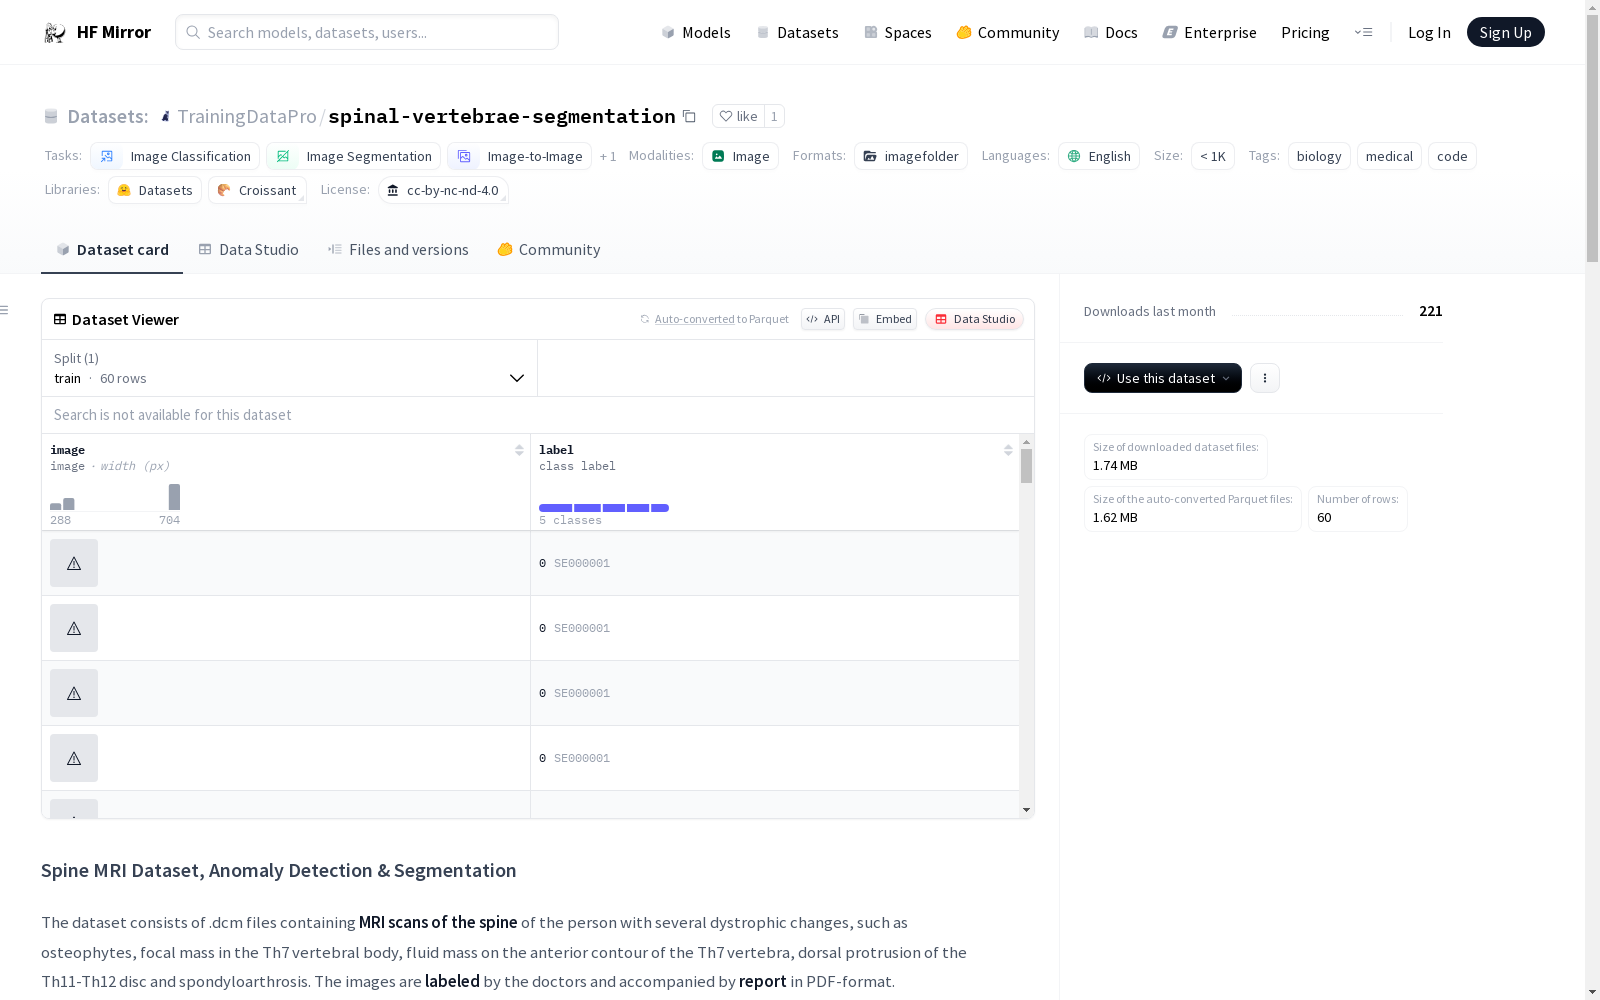Click the cc-by-nc-nd-4.0 license tag
The image size is (1600, 1000).
[443, 190]
